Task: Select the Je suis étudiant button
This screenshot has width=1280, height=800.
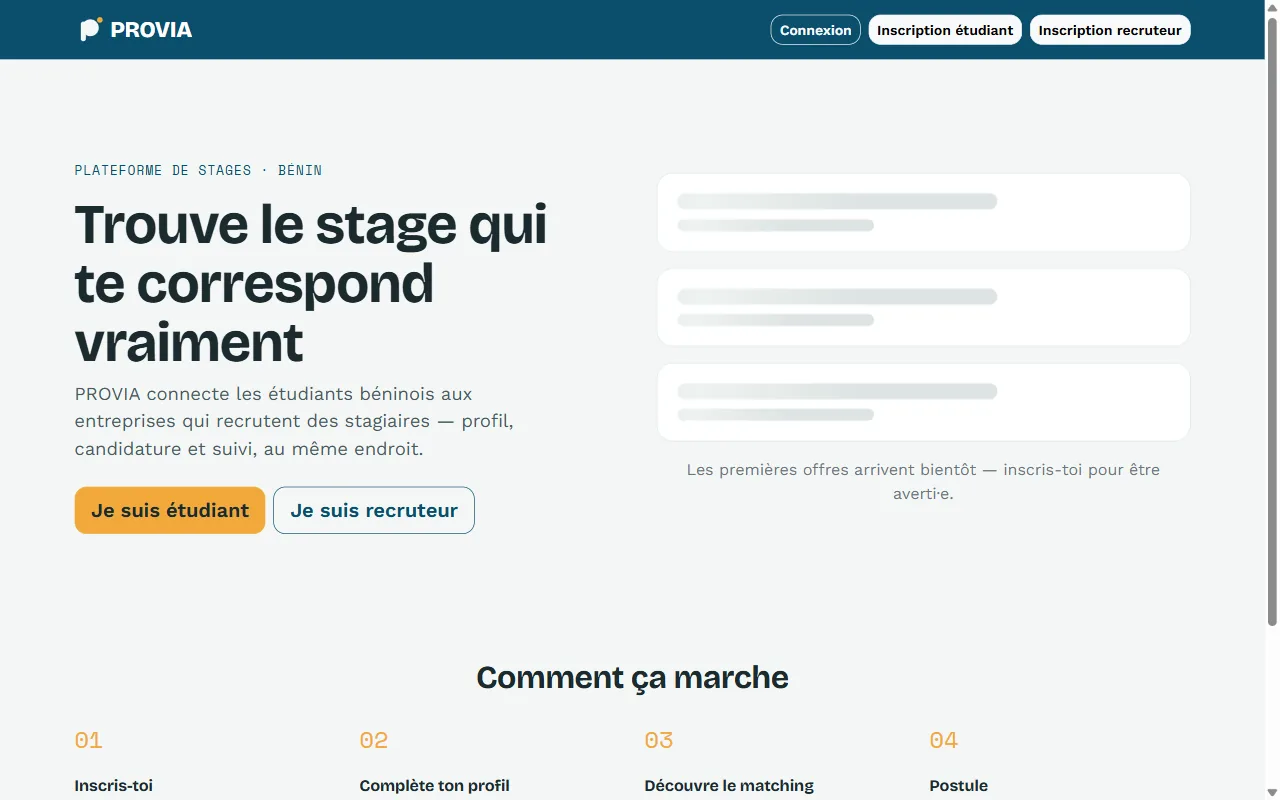Action: point(170,510)
